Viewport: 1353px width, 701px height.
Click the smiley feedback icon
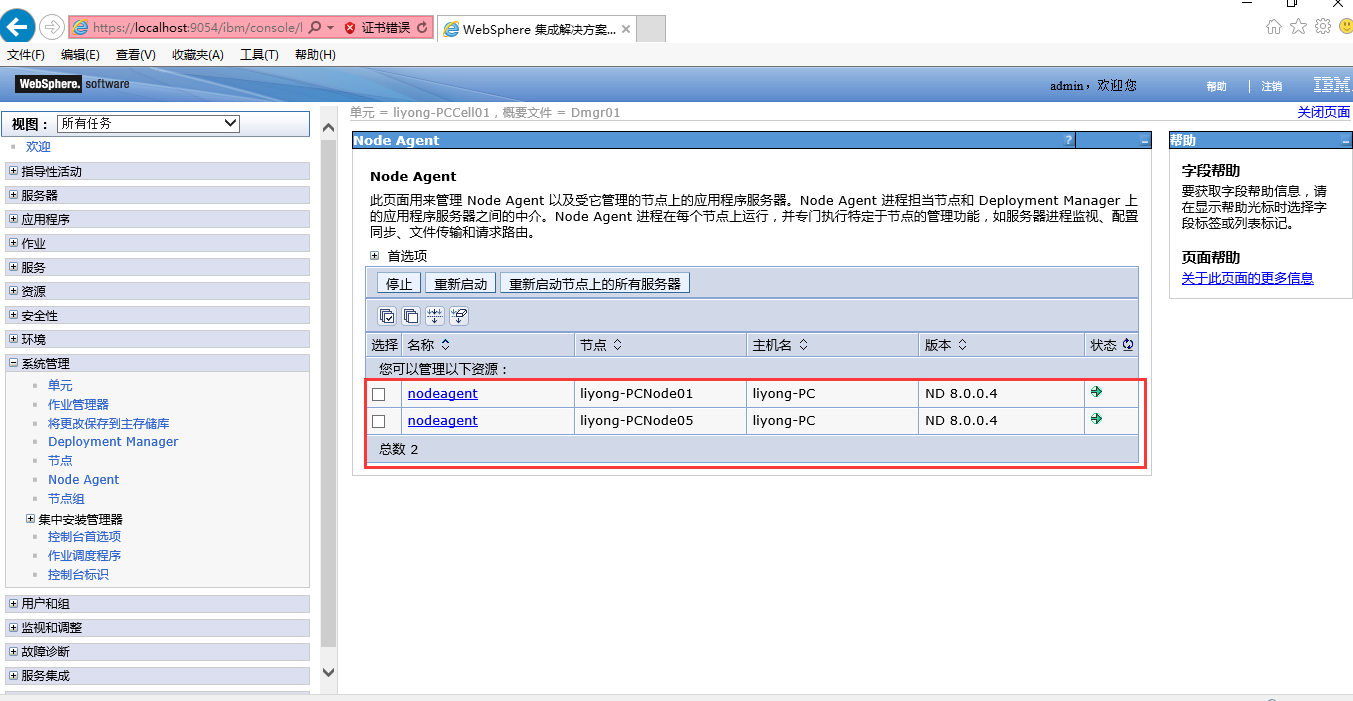coord(1345,27)
